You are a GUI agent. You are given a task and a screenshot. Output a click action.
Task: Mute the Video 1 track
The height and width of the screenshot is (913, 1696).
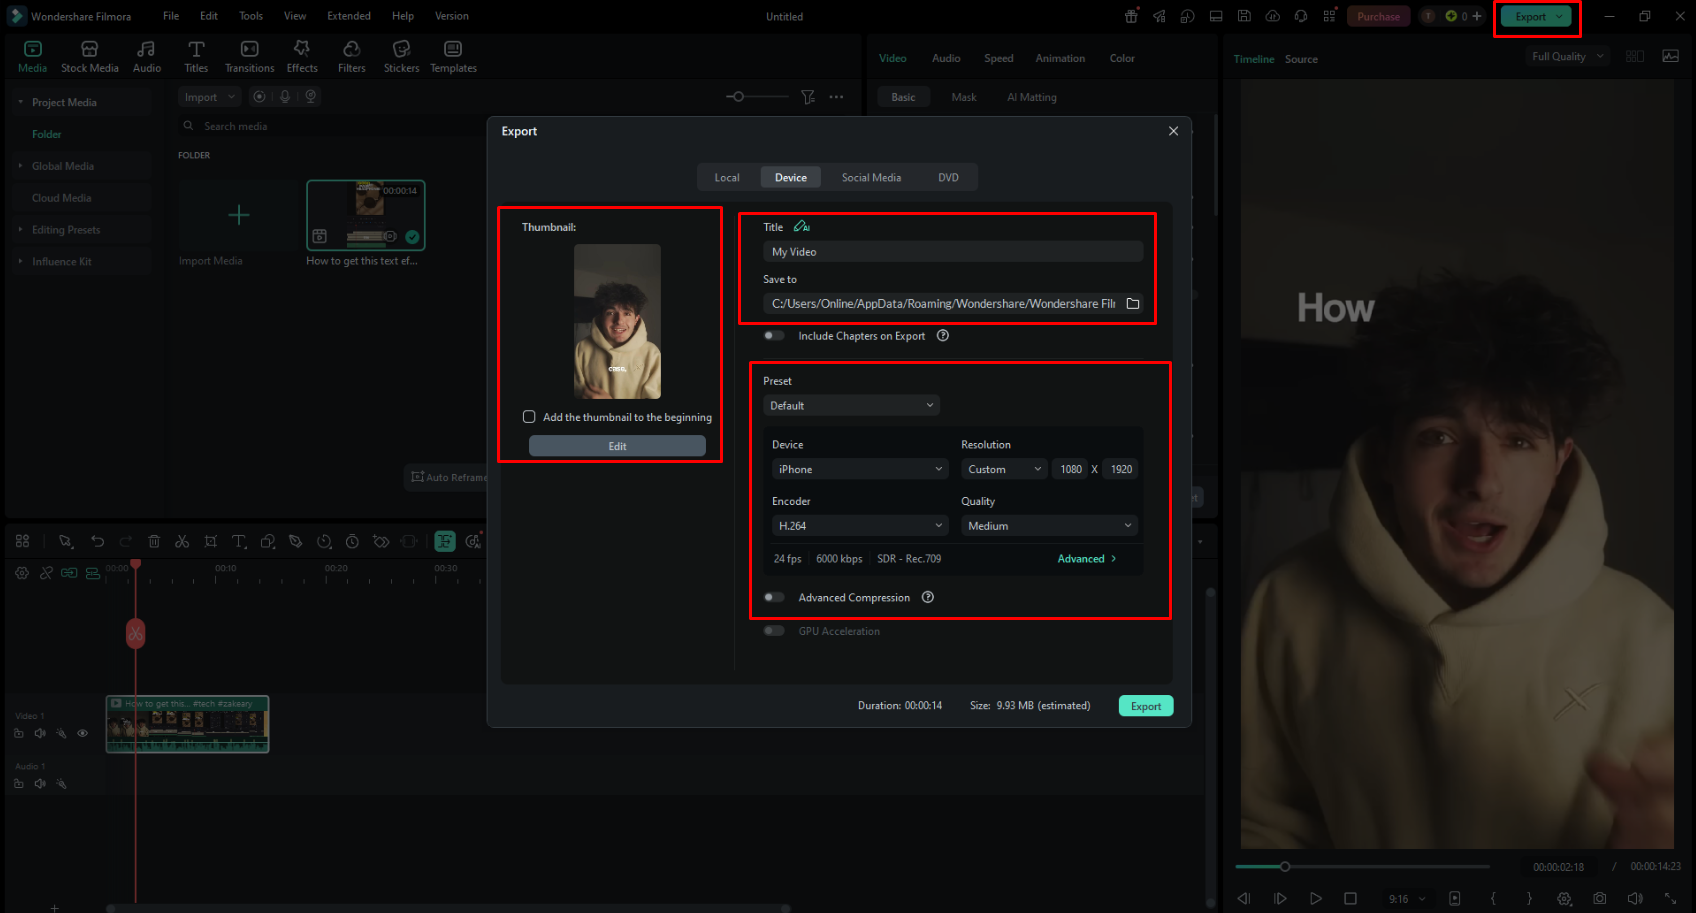[40, 733]
